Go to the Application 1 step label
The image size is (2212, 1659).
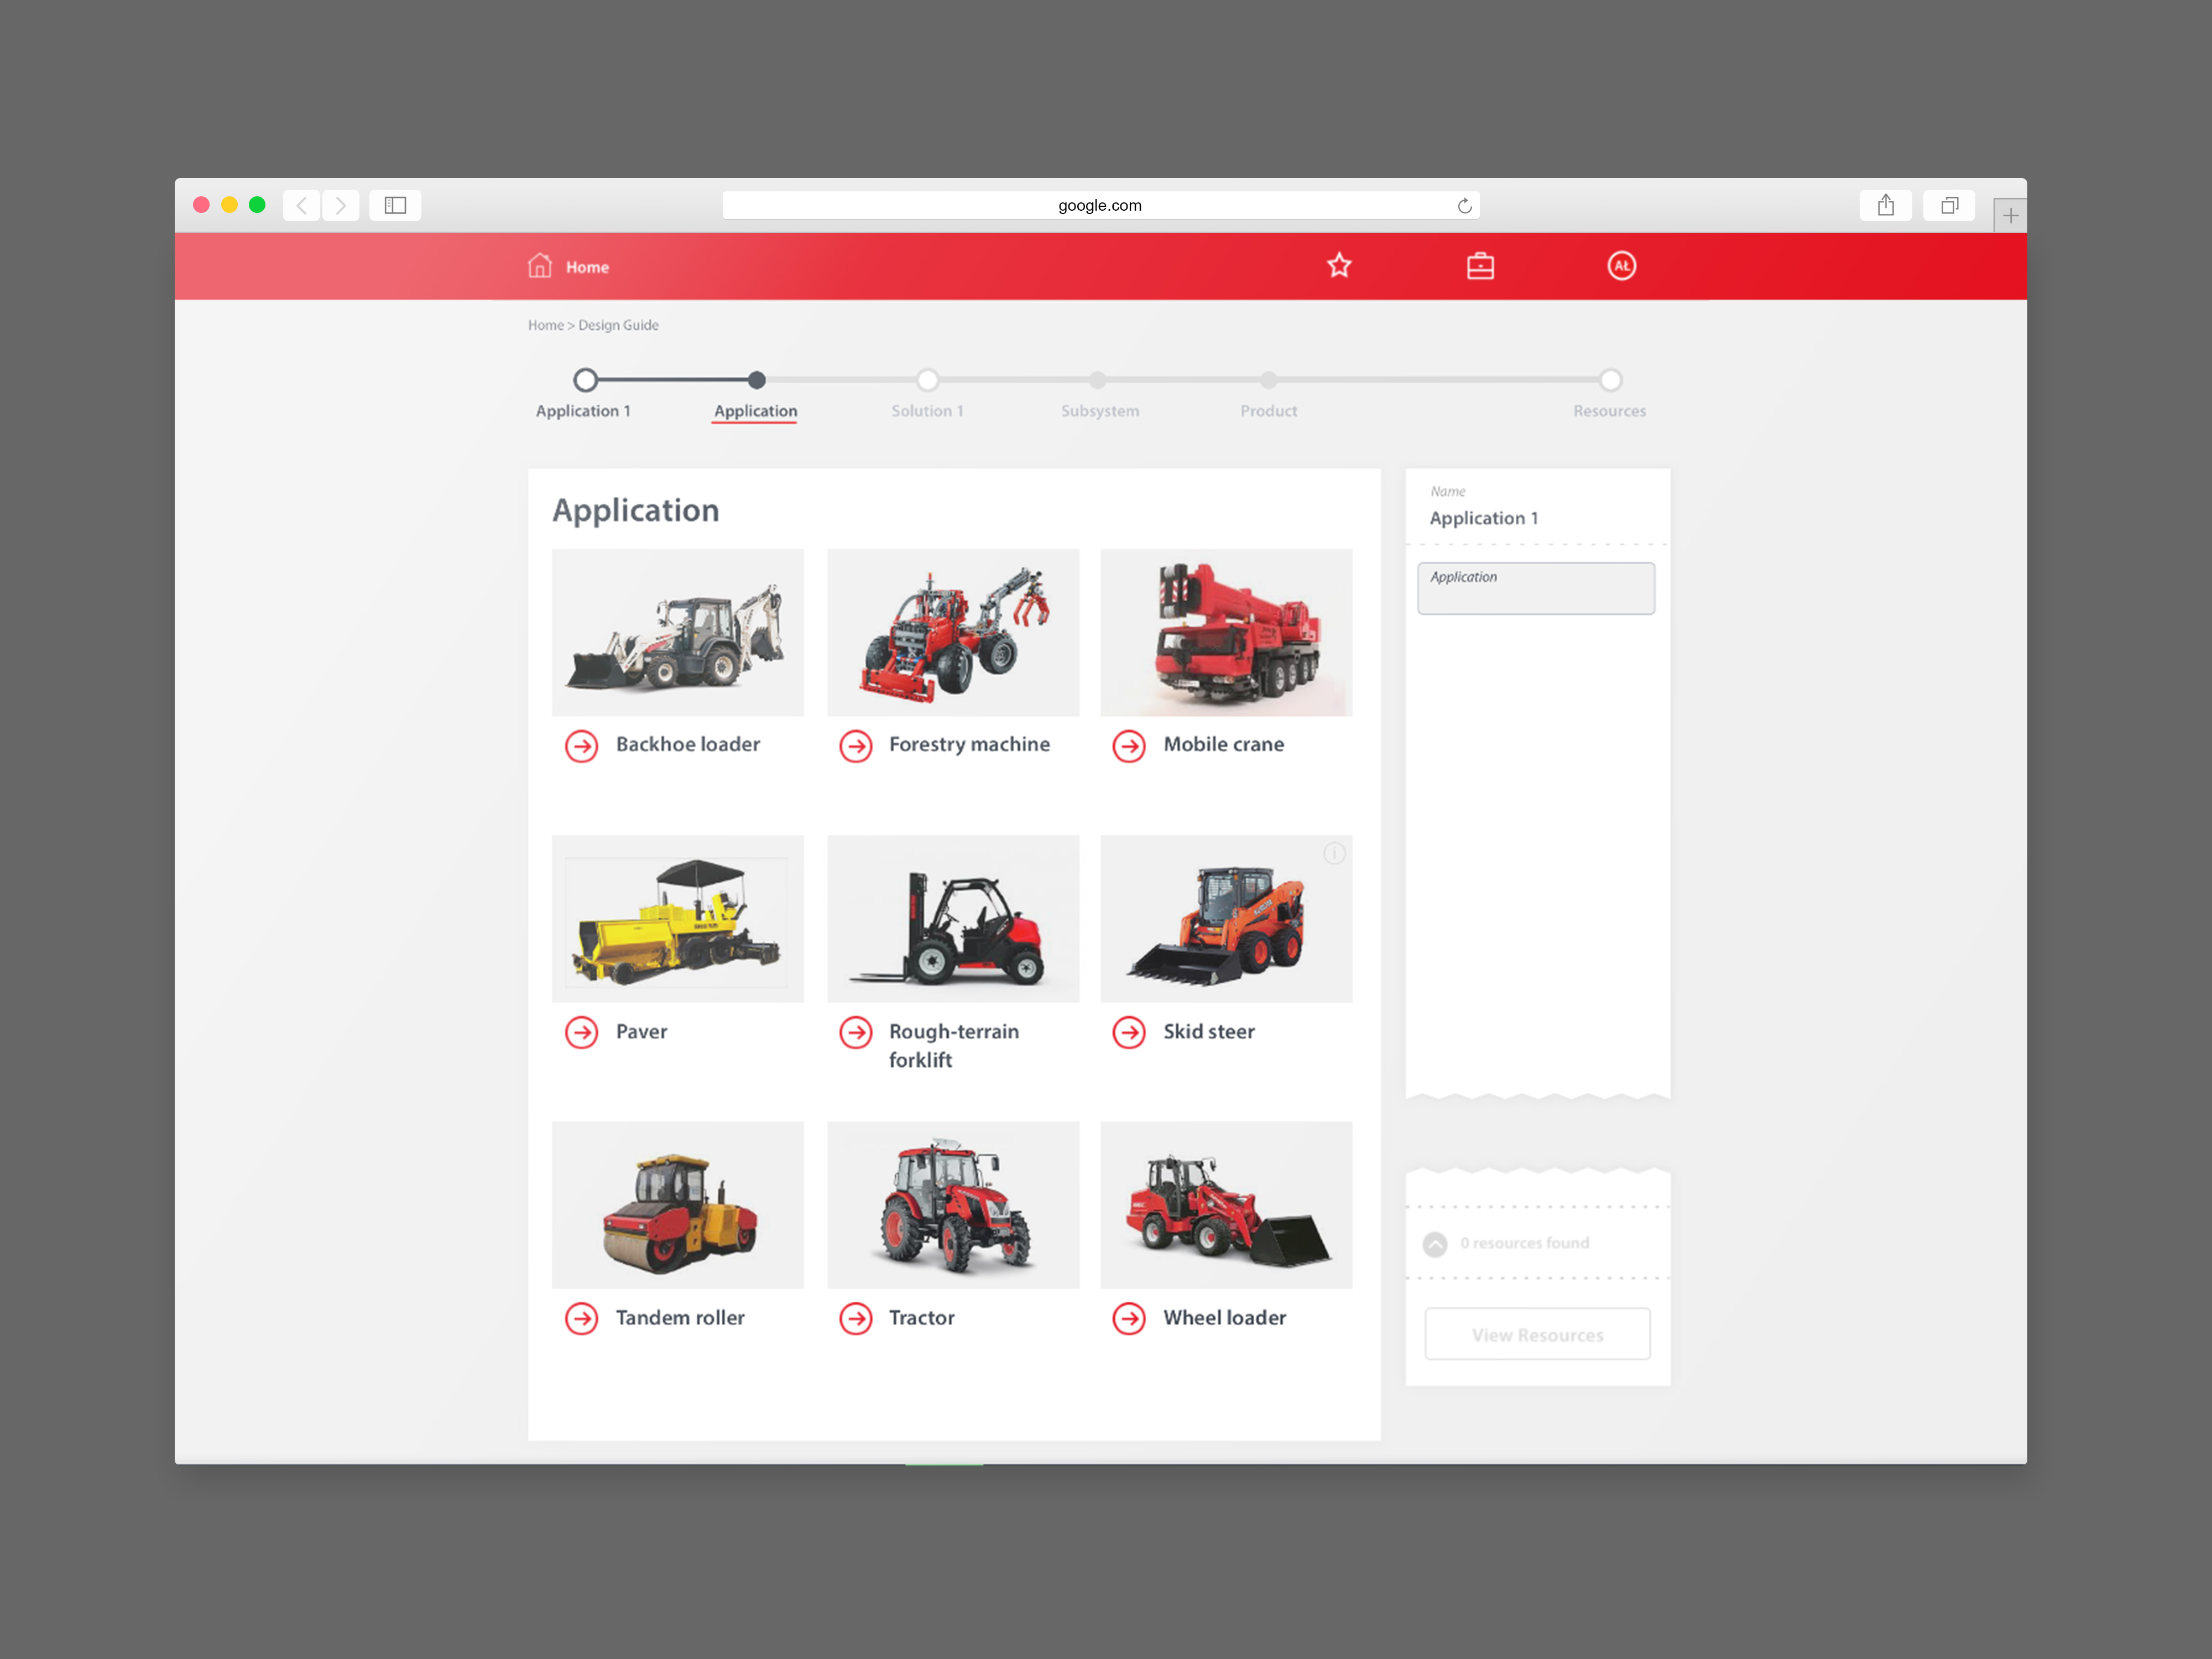[583, 411]
